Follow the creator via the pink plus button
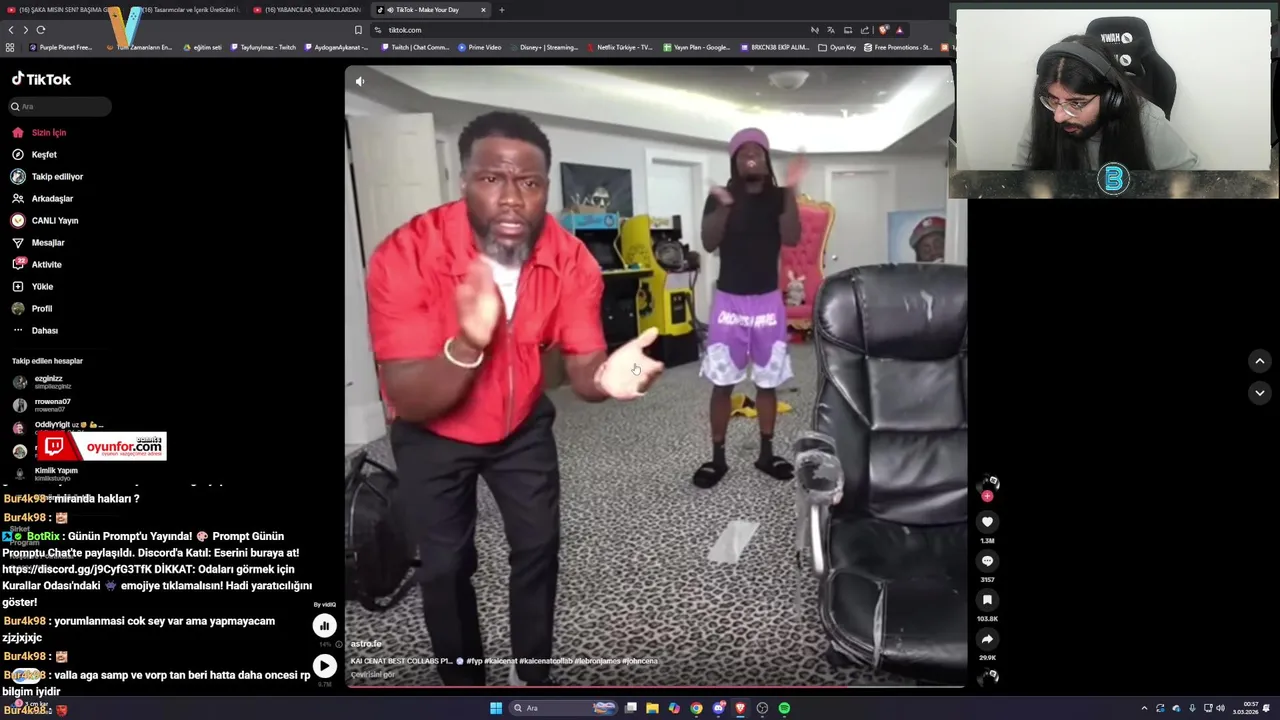This screenshot has height=720, width=1280. tap(987, 496)
